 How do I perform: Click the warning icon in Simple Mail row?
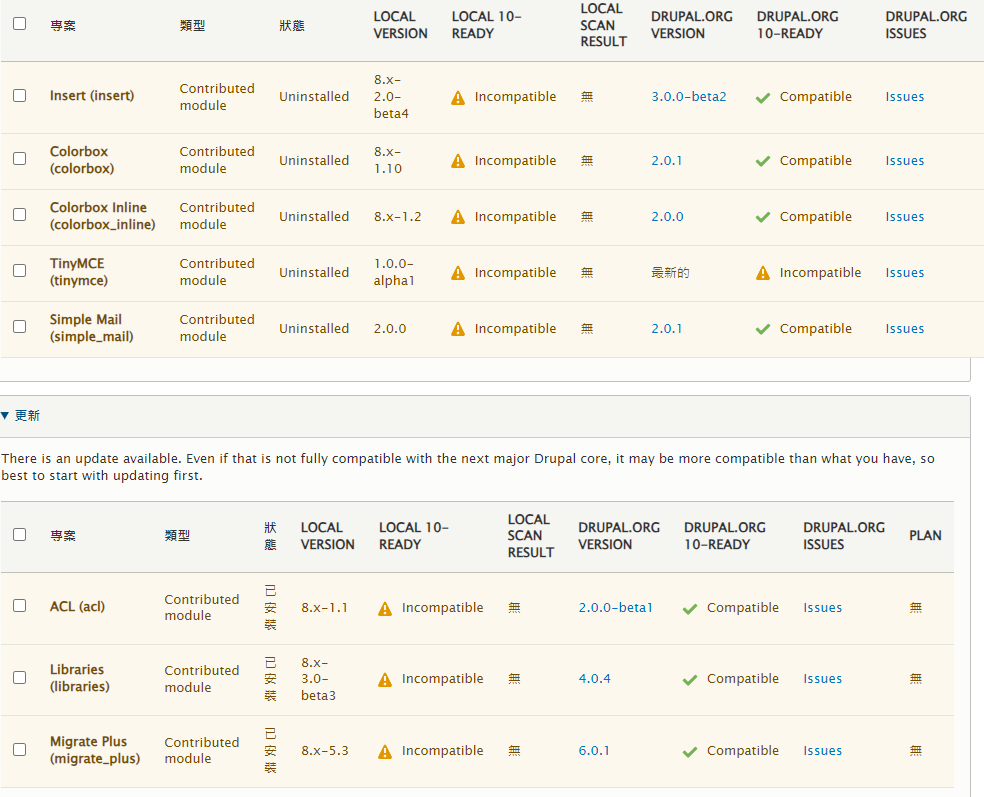pos(458,329)
